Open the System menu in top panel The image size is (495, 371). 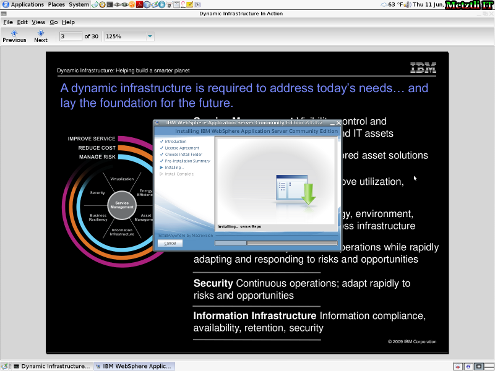79,4
